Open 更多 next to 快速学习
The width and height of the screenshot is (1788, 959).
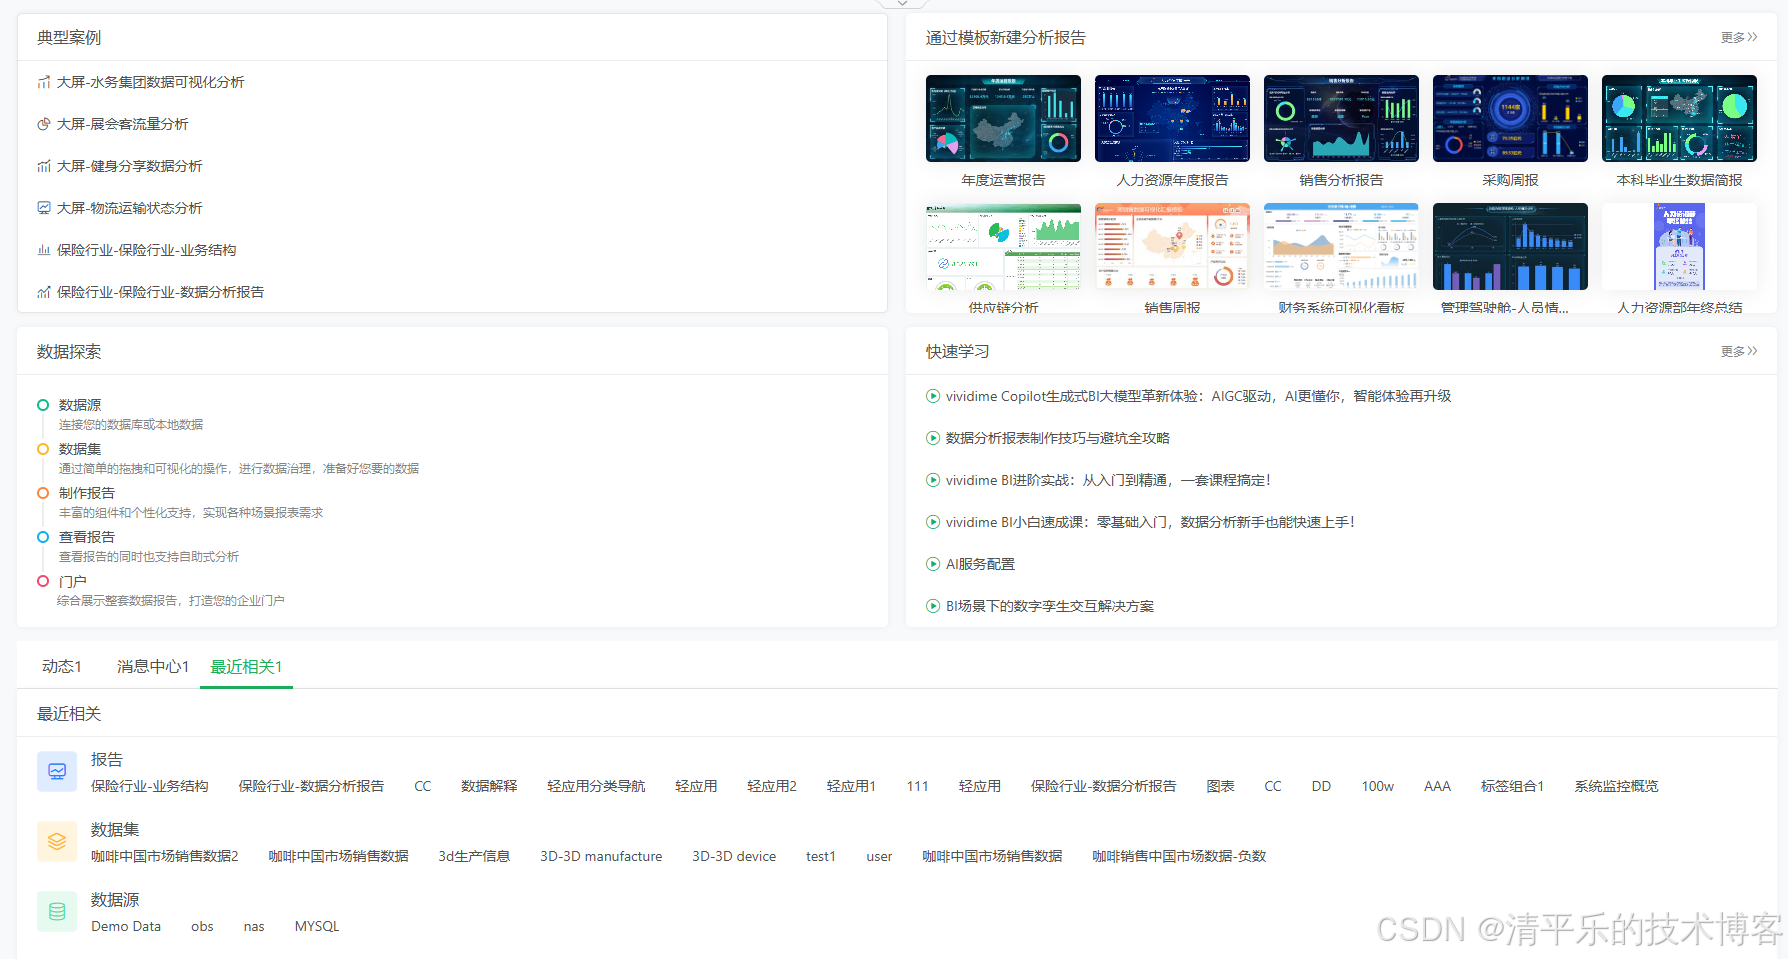[1738, 351]
